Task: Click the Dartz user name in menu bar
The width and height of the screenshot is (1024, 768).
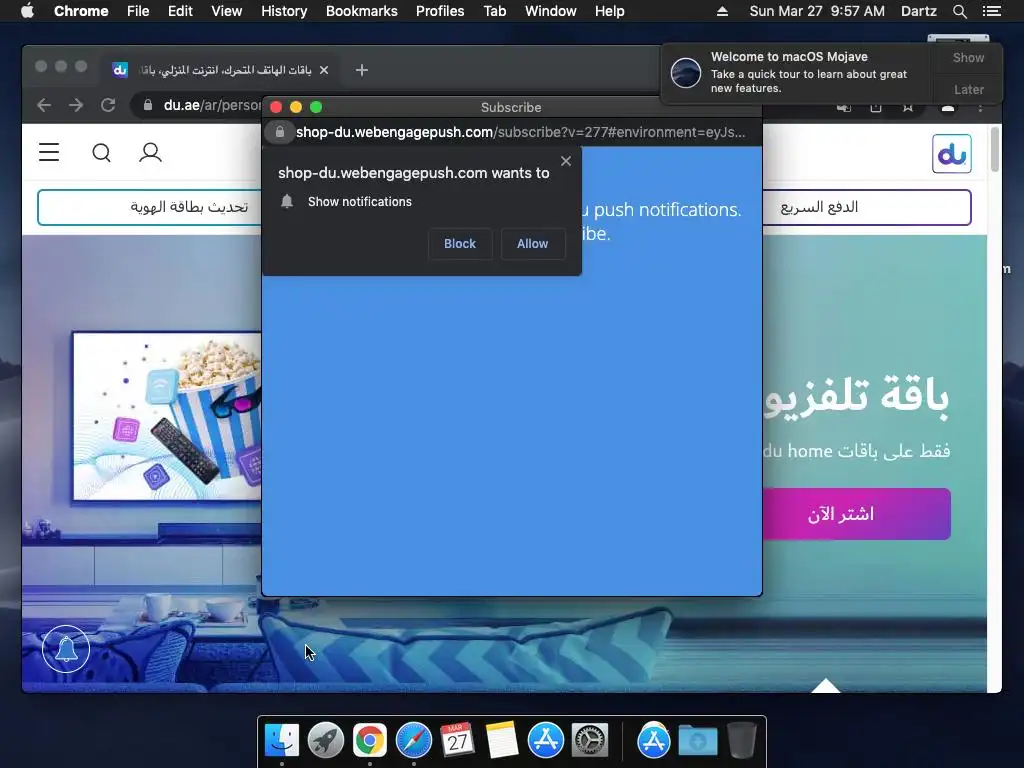Action: (x=918, y=11)
